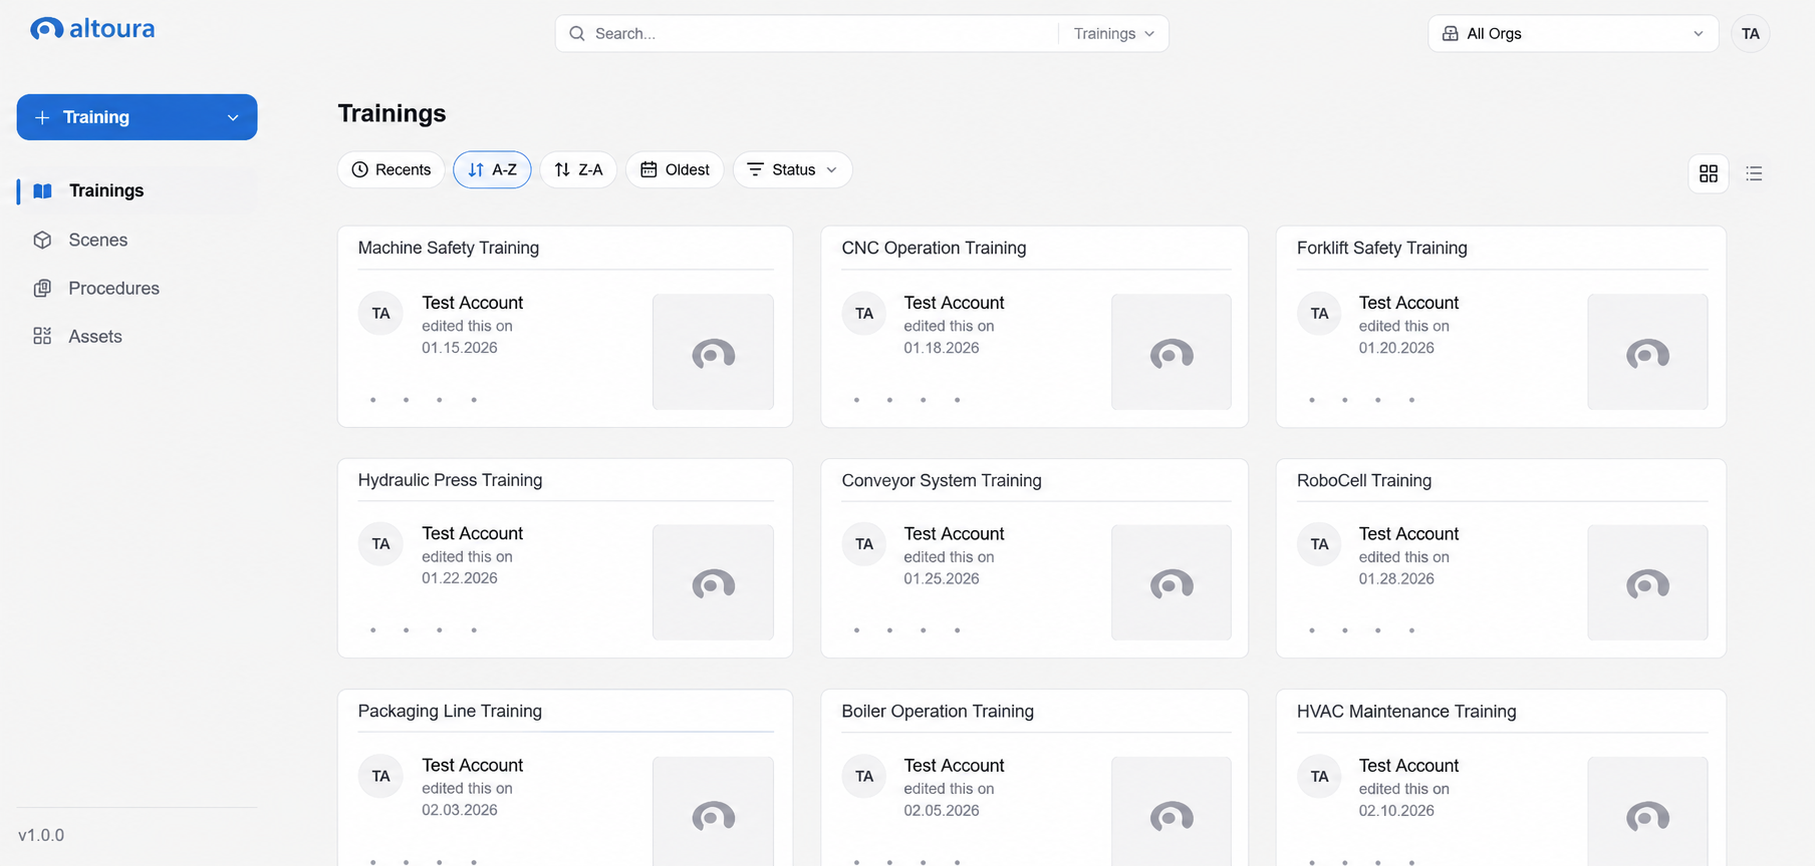Click the Scenes cube icon

click(42, 240)
